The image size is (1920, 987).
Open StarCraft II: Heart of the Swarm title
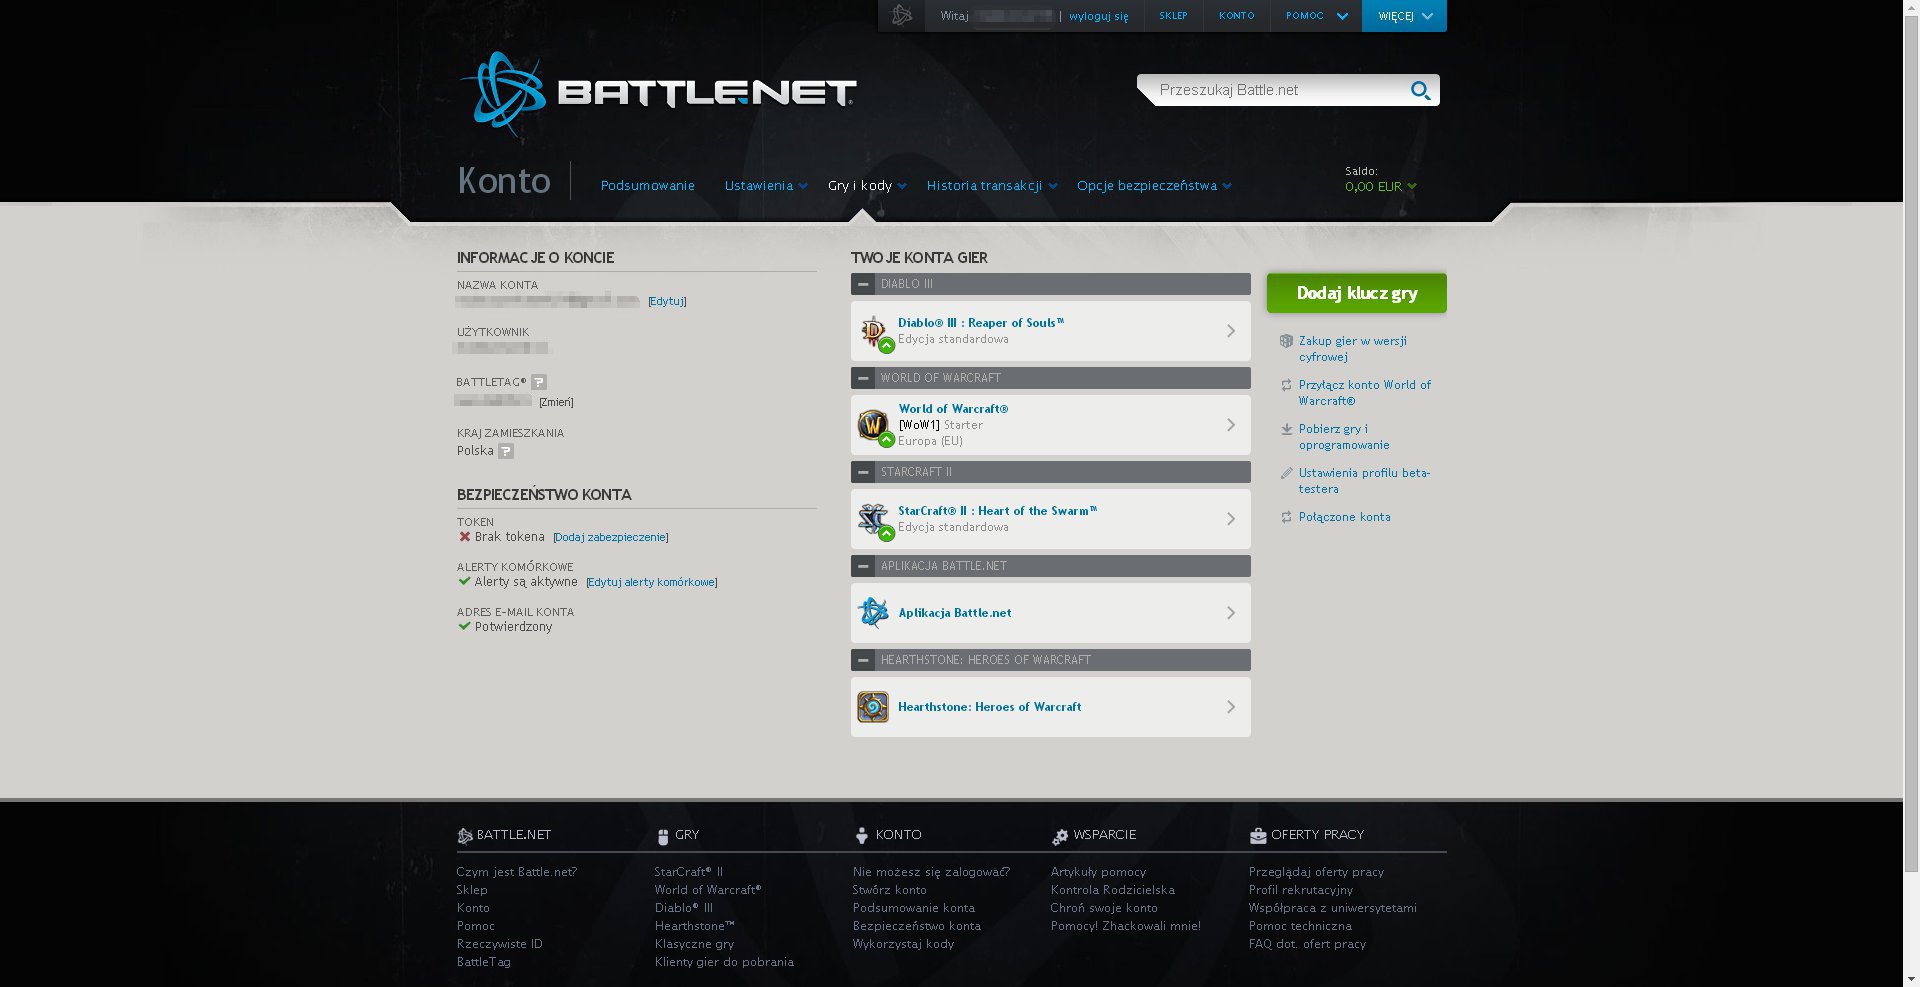click(x=997, y=511)
